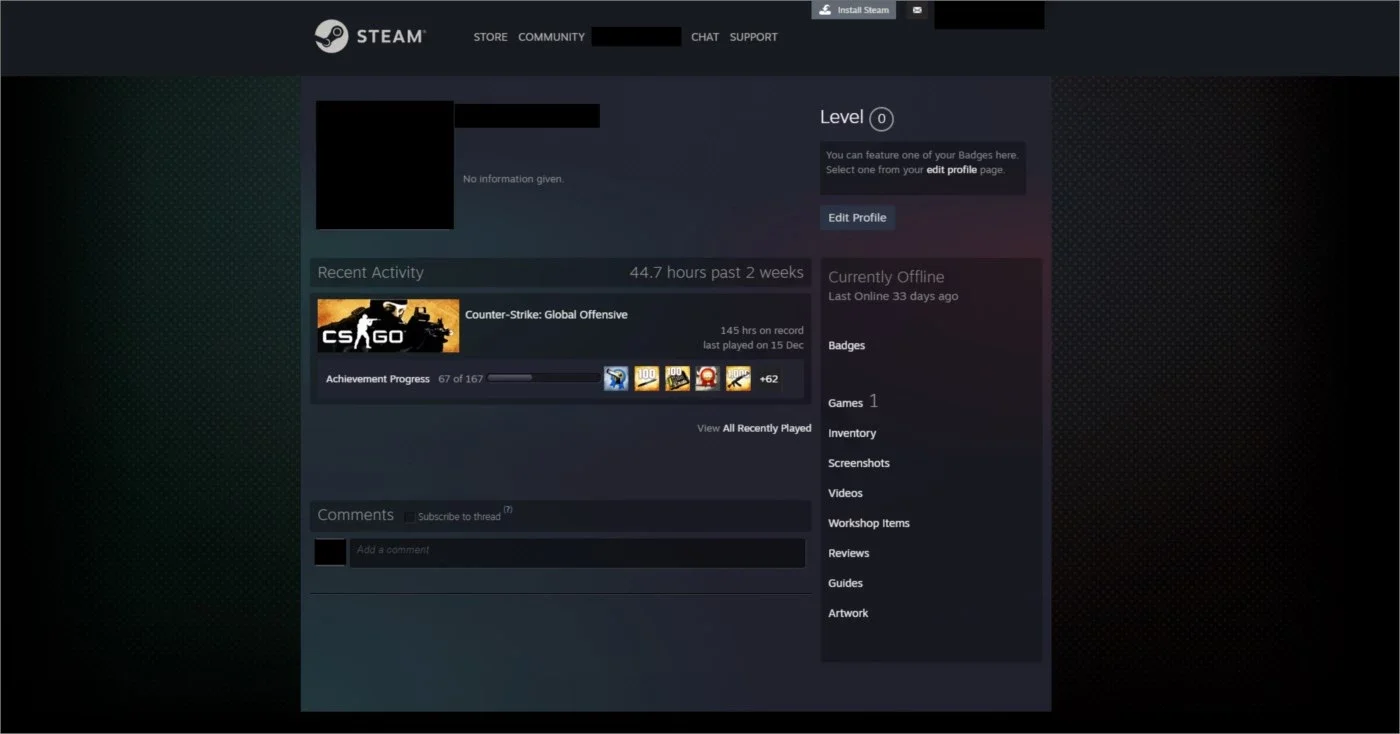Open the Guides link in sidebar
Screen dimensions: 1400x734
pyautogui.click(x=845, y=583)
